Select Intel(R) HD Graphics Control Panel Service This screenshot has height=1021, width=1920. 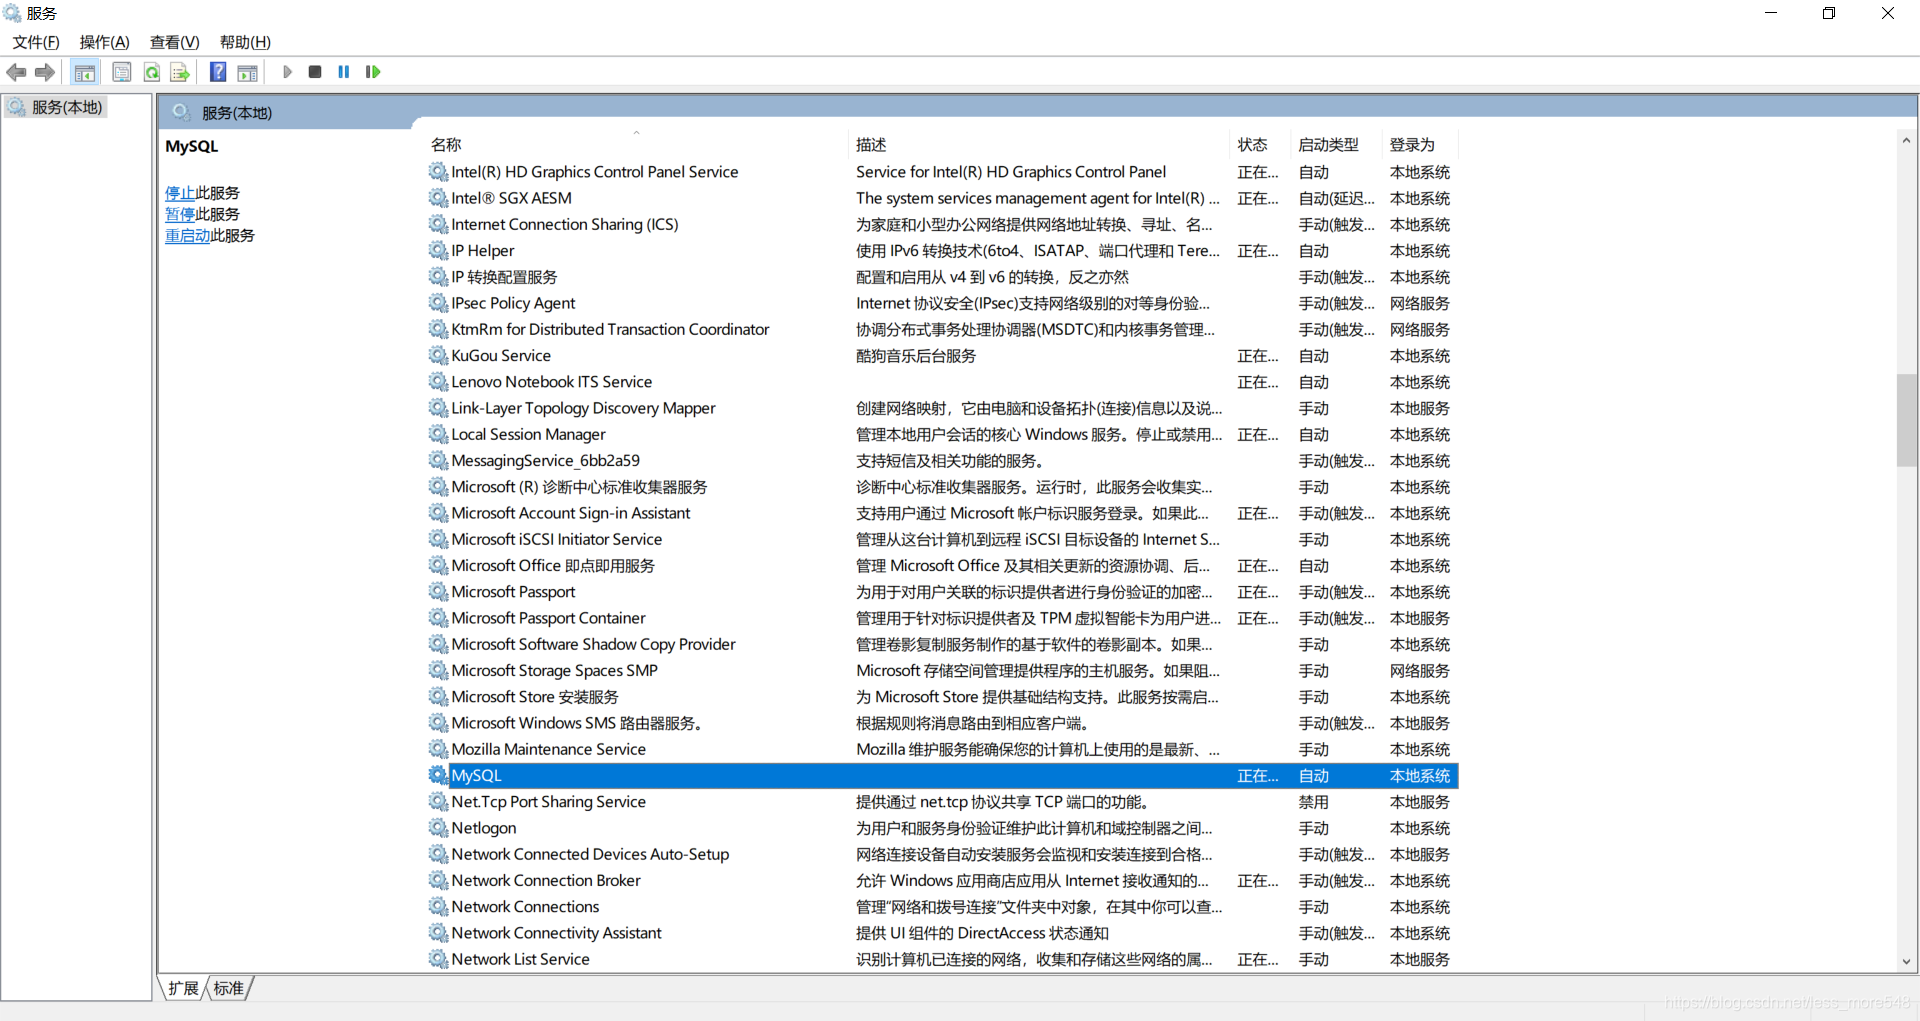tap(943, 172)
